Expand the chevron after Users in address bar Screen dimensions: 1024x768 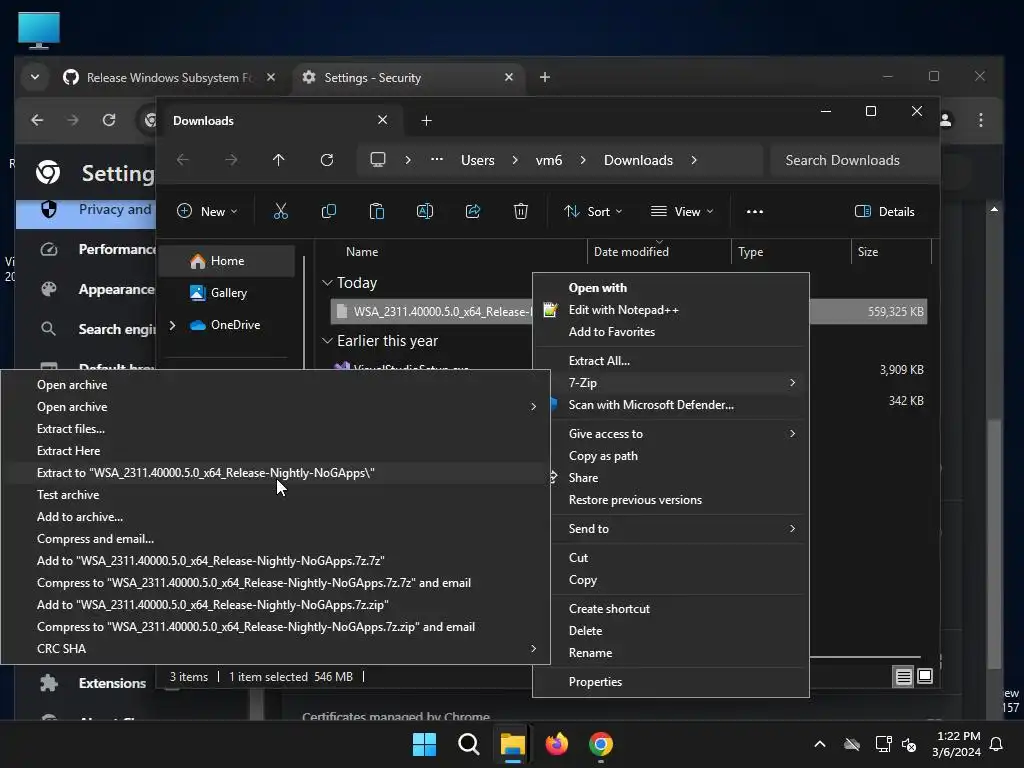point(515,160)
